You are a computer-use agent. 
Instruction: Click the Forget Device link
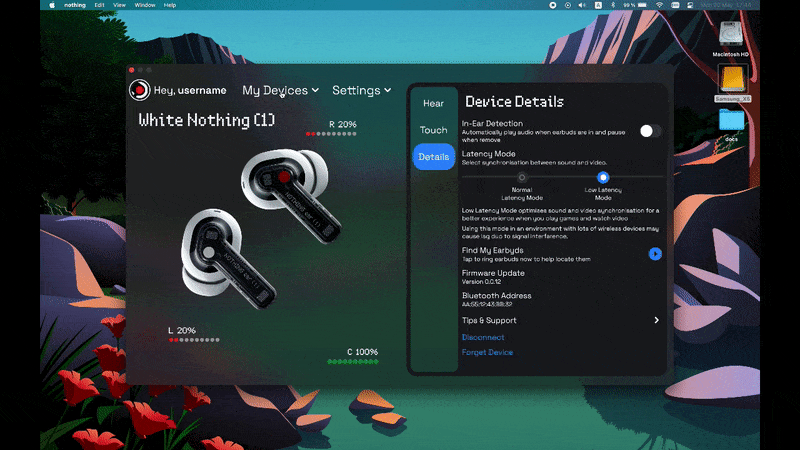(487, 352)
